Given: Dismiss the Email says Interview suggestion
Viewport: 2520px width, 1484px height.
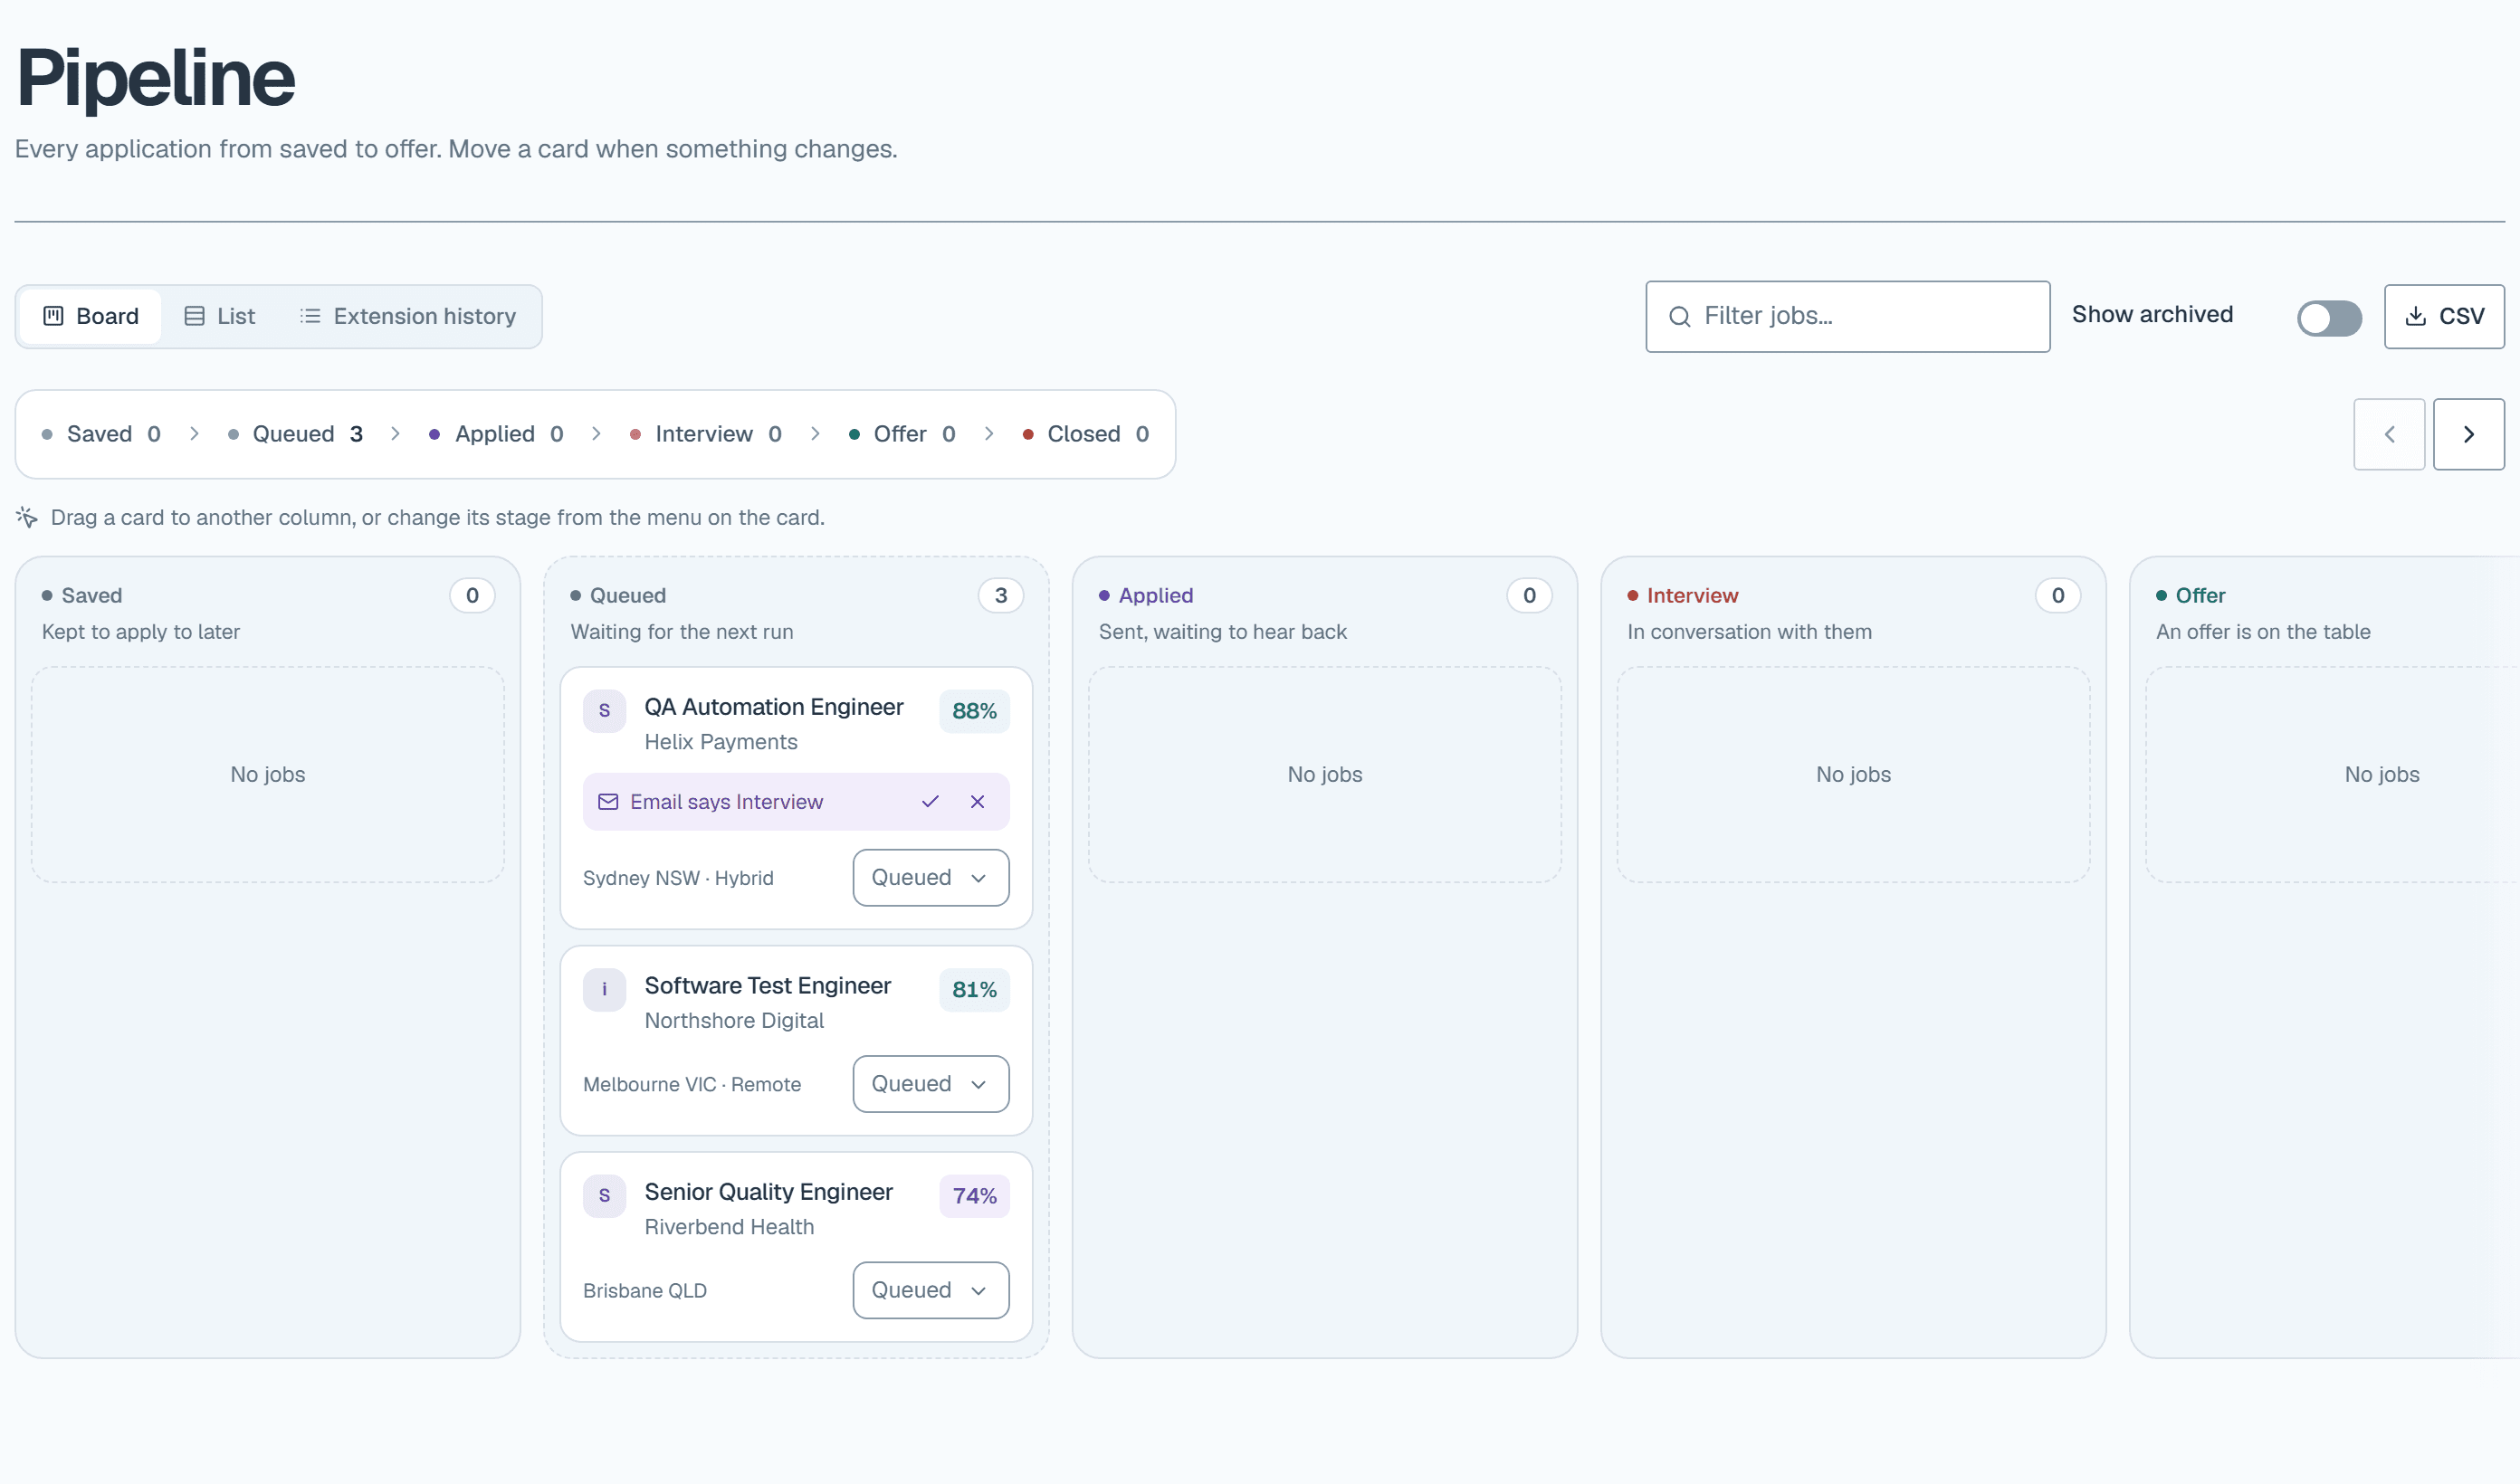Looking at the screenshot, I should 977,802.
